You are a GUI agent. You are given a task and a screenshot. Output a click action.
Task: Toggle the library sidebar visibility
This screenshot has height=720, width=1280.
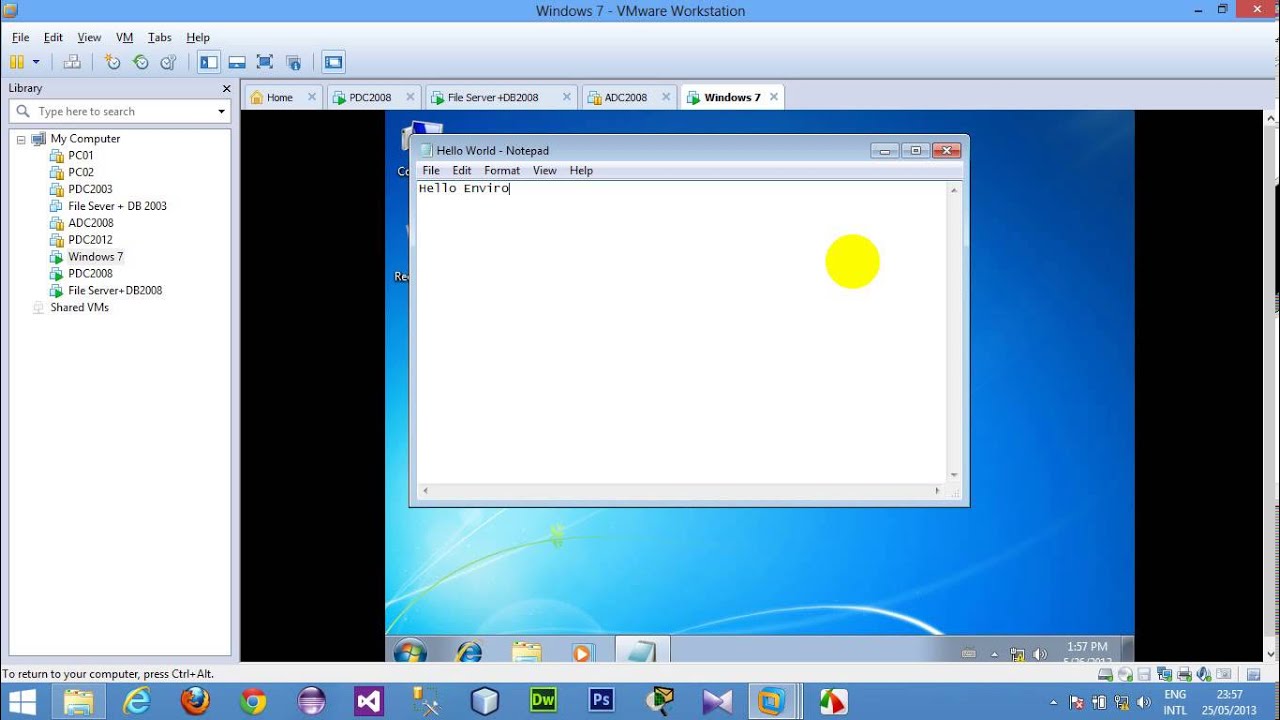click(208, 62)
